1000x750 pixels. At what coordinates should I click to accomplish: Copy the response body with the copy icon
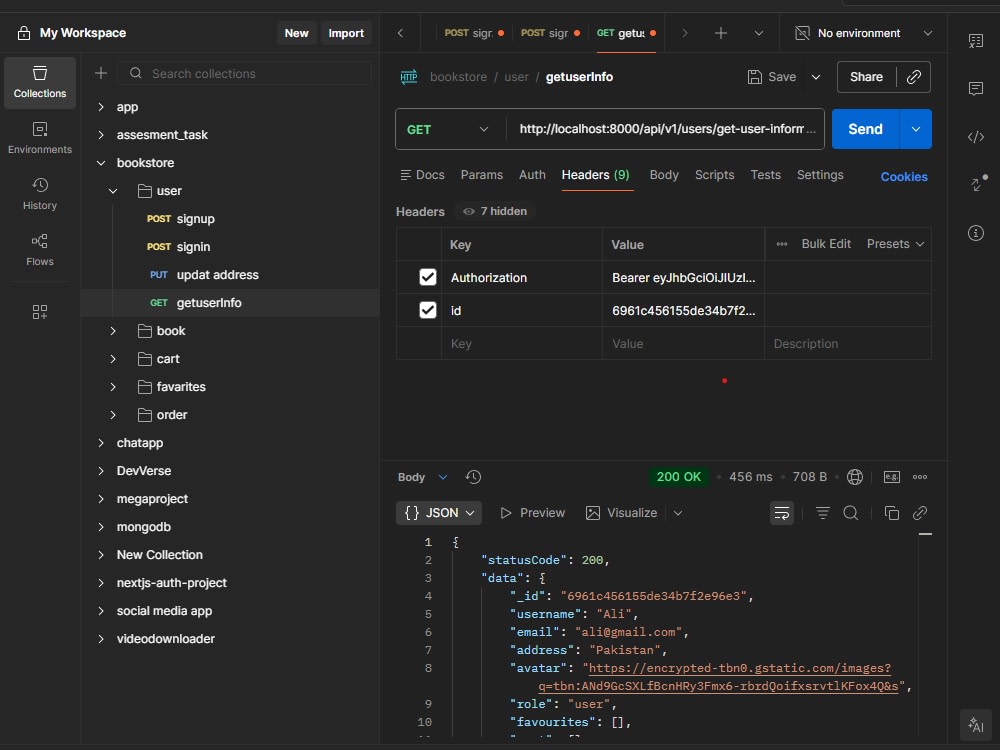892,513
